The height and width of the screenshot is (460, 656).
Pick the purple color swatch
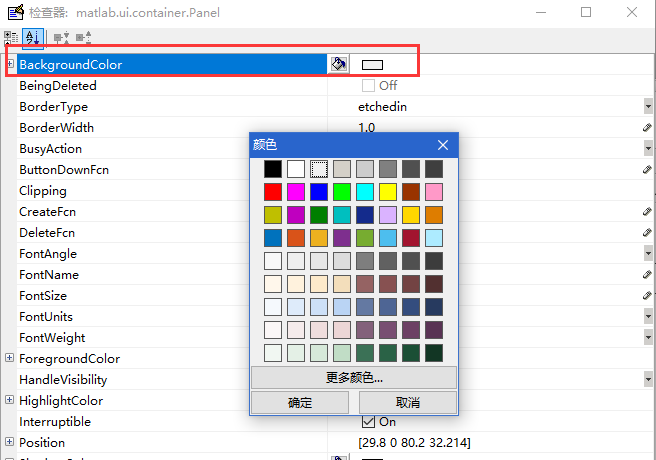[342, 238]
